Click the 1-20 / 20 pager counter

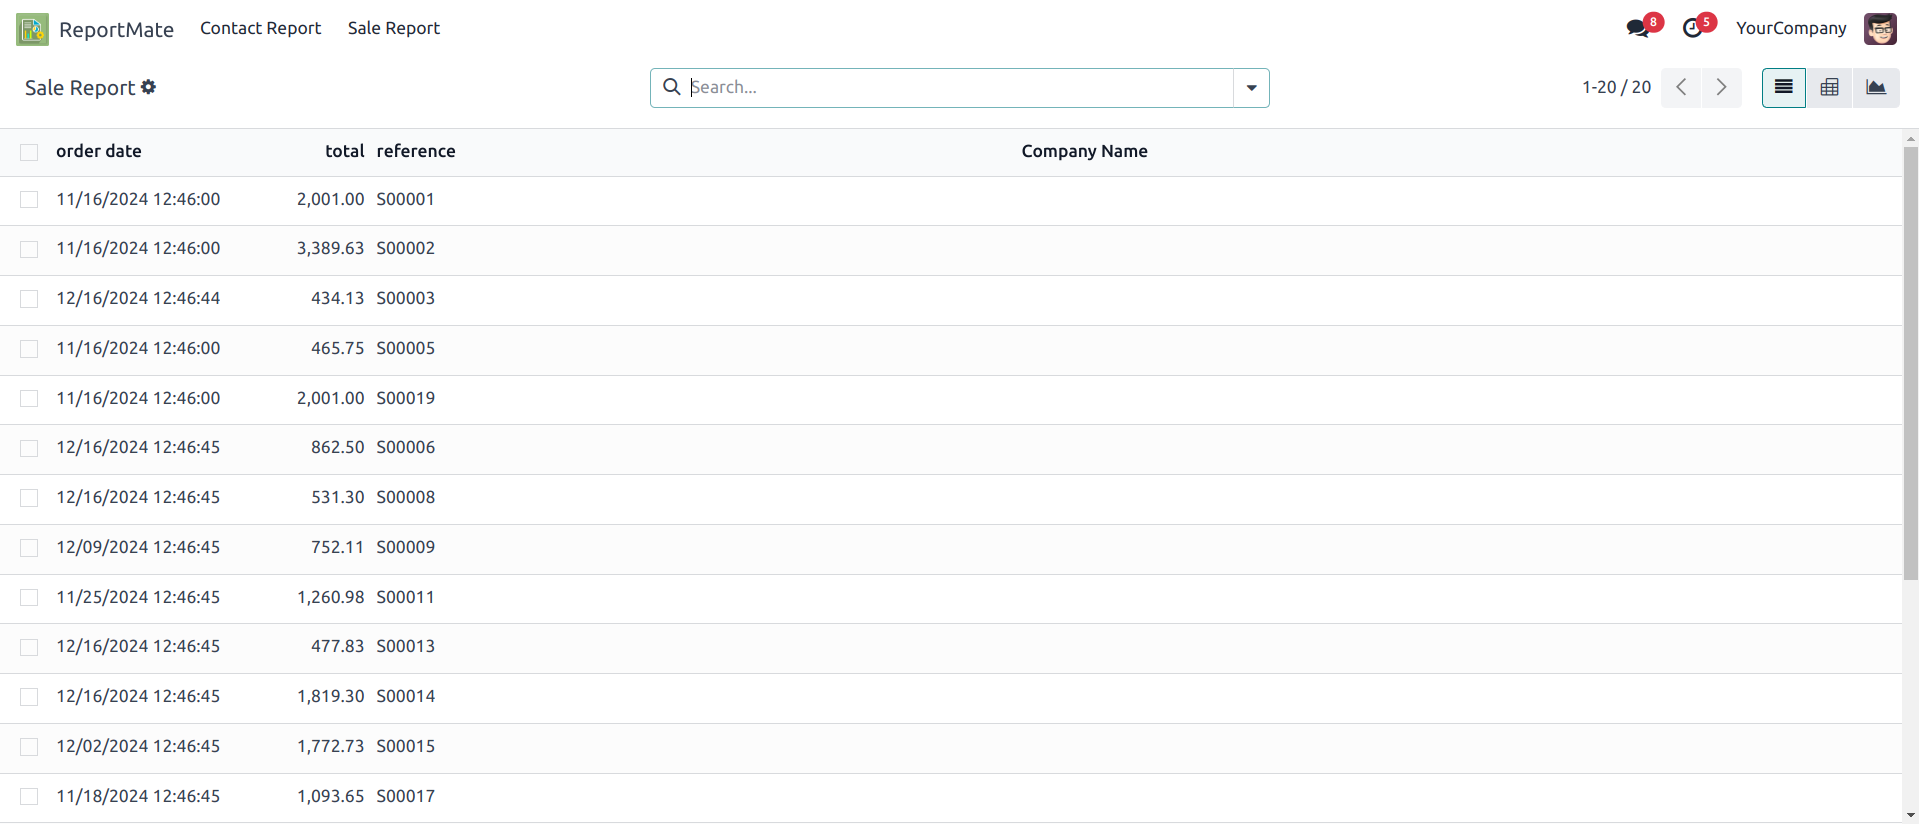pyautogui.click(x=1616, y=88)
